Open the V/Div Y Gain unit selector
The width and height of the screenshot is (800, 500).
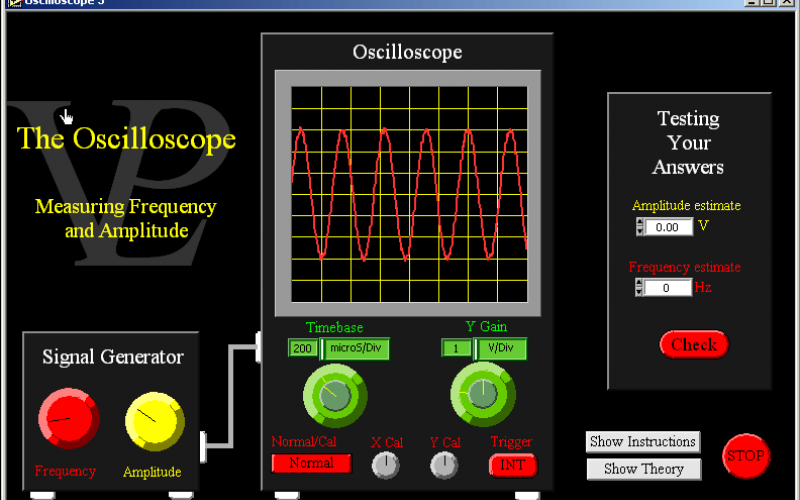pyautogui.click(x=501, y=348)
